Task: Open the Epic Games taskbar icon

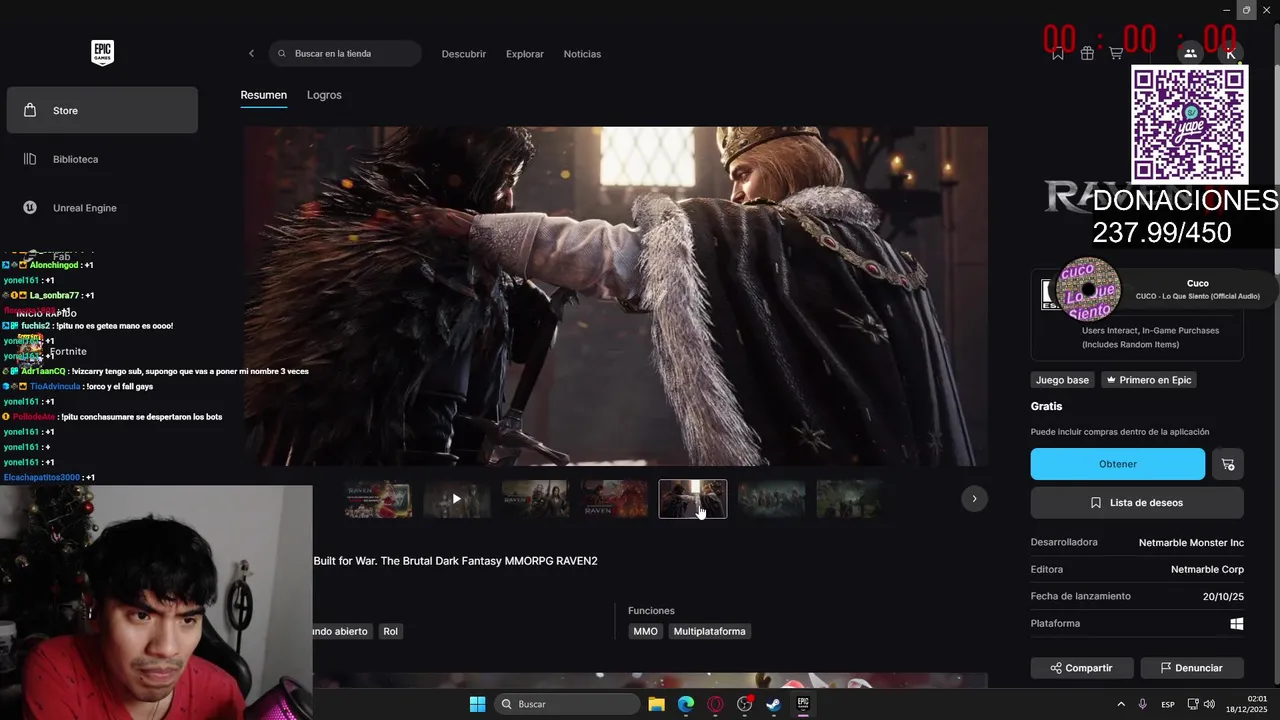Action: pyautogui.click(x=803, y=704)
